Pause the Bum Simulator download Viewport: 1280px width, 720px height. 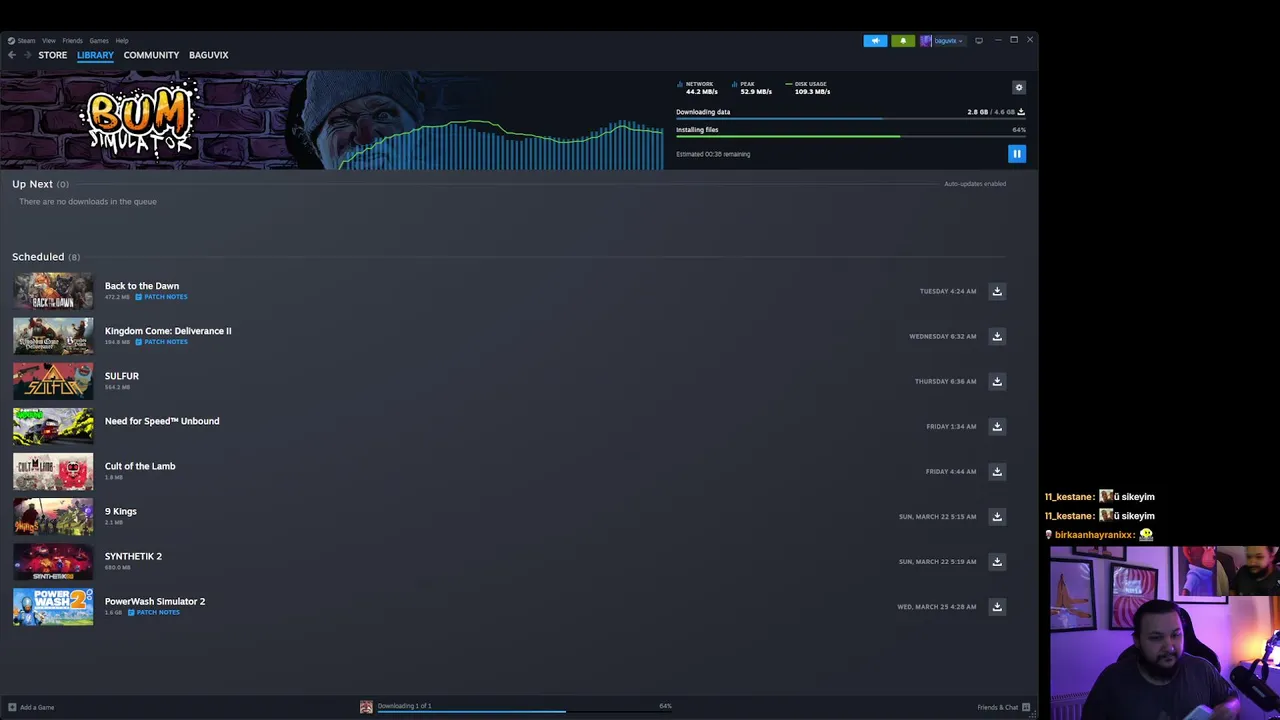pyautogui.click(x=1017, y=154)
